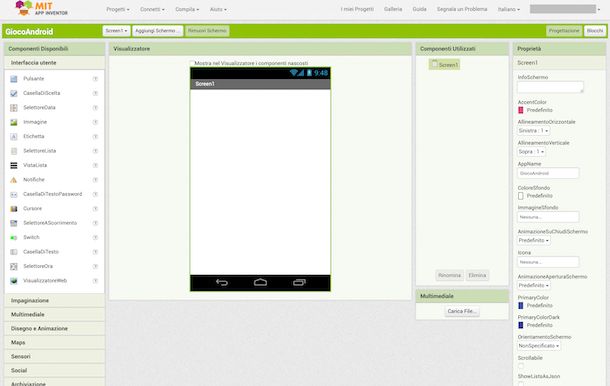Collapse the Interfaccia utente section
The height and width of the screenshot is (386, 610).
pos(54,63)
